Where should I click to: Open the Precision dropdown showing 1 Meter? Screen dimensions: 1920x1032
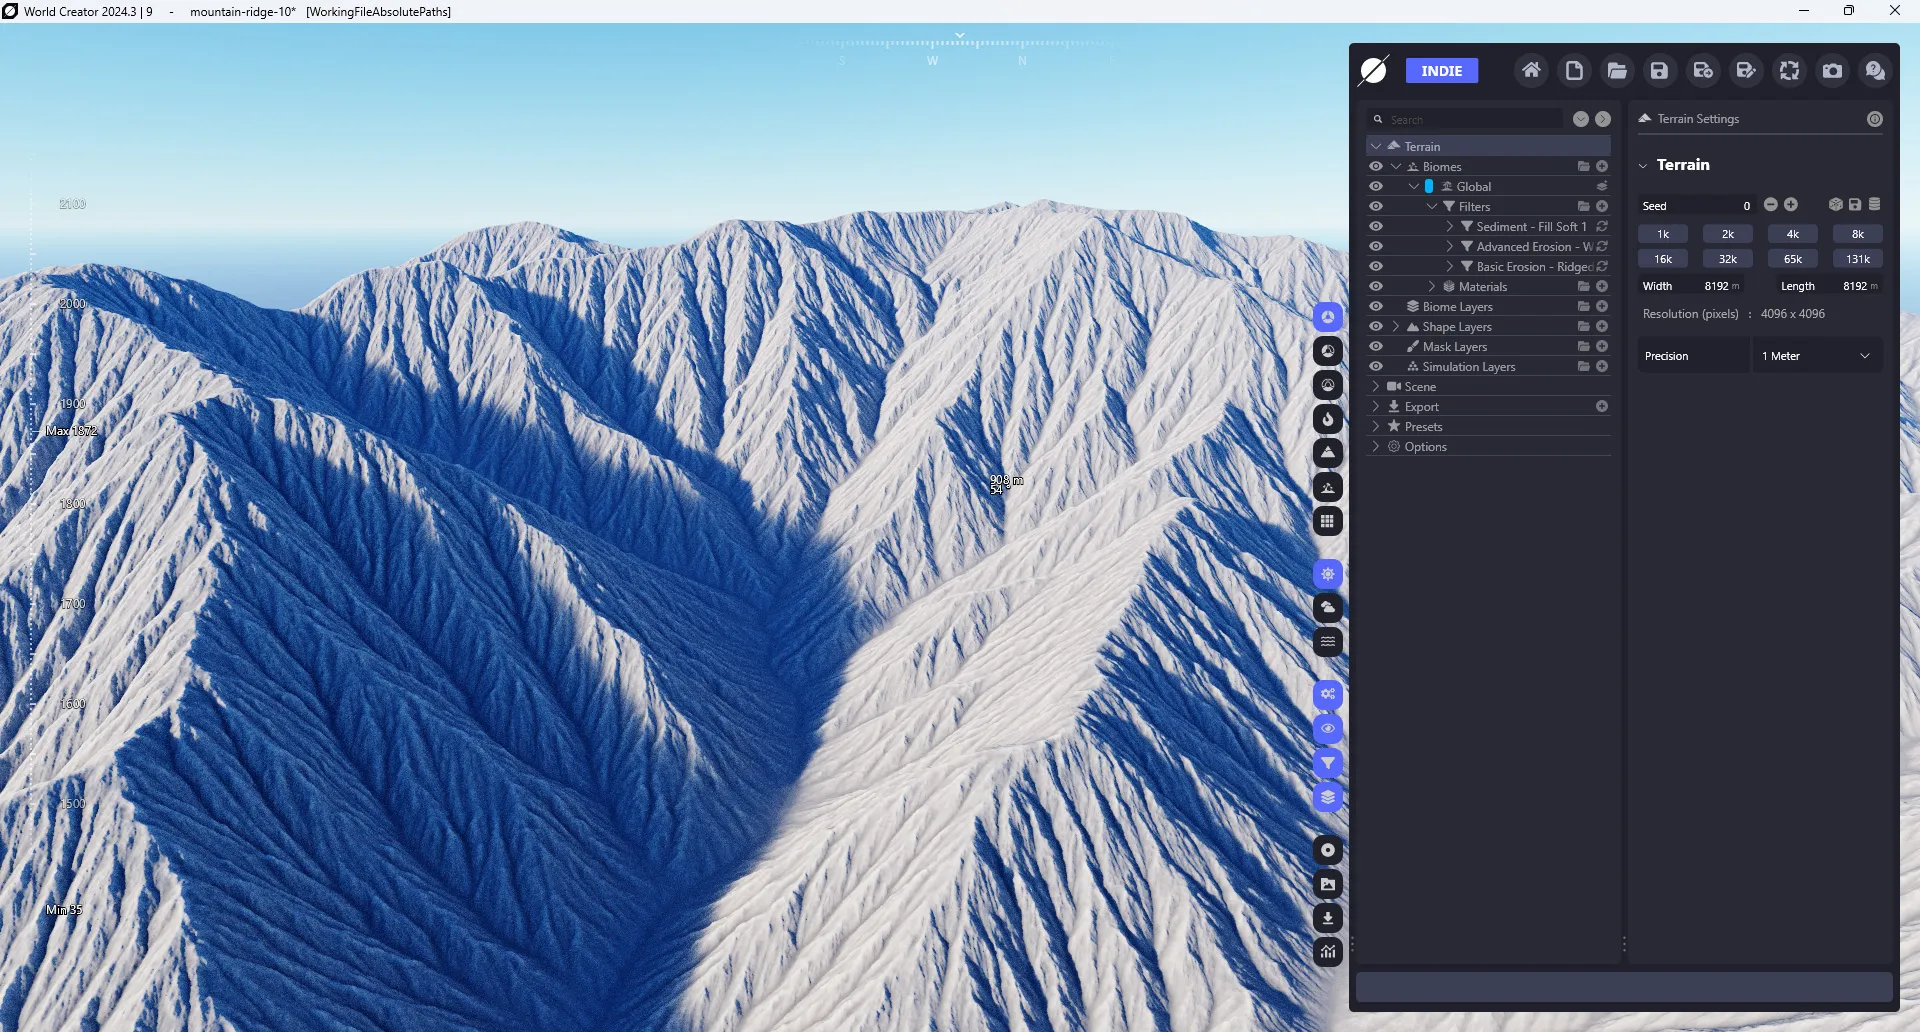pos(1817,356)
